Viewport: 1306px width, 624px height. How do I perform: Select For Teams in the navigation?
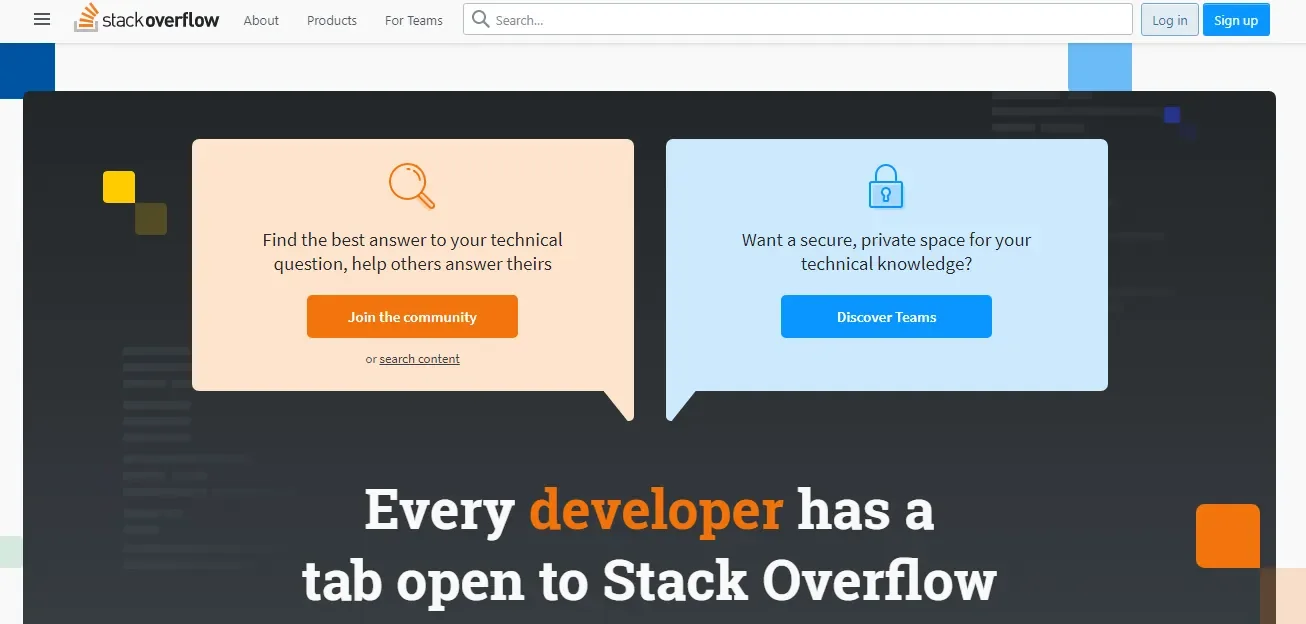[x=413, y=20]
